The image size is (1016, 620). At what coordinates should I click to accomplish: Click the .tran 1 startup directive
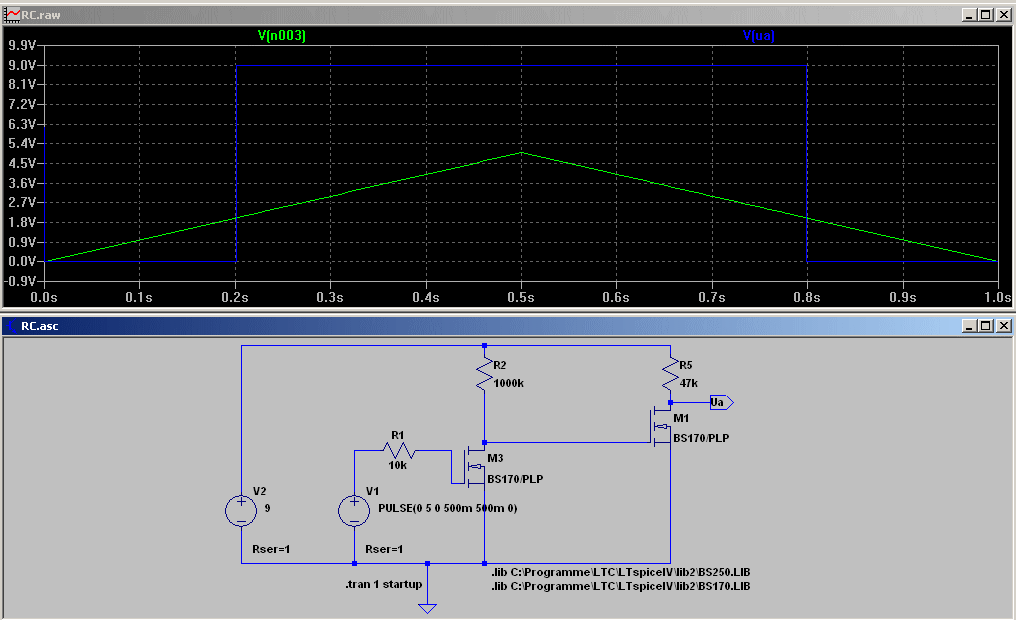pos(384,584)
